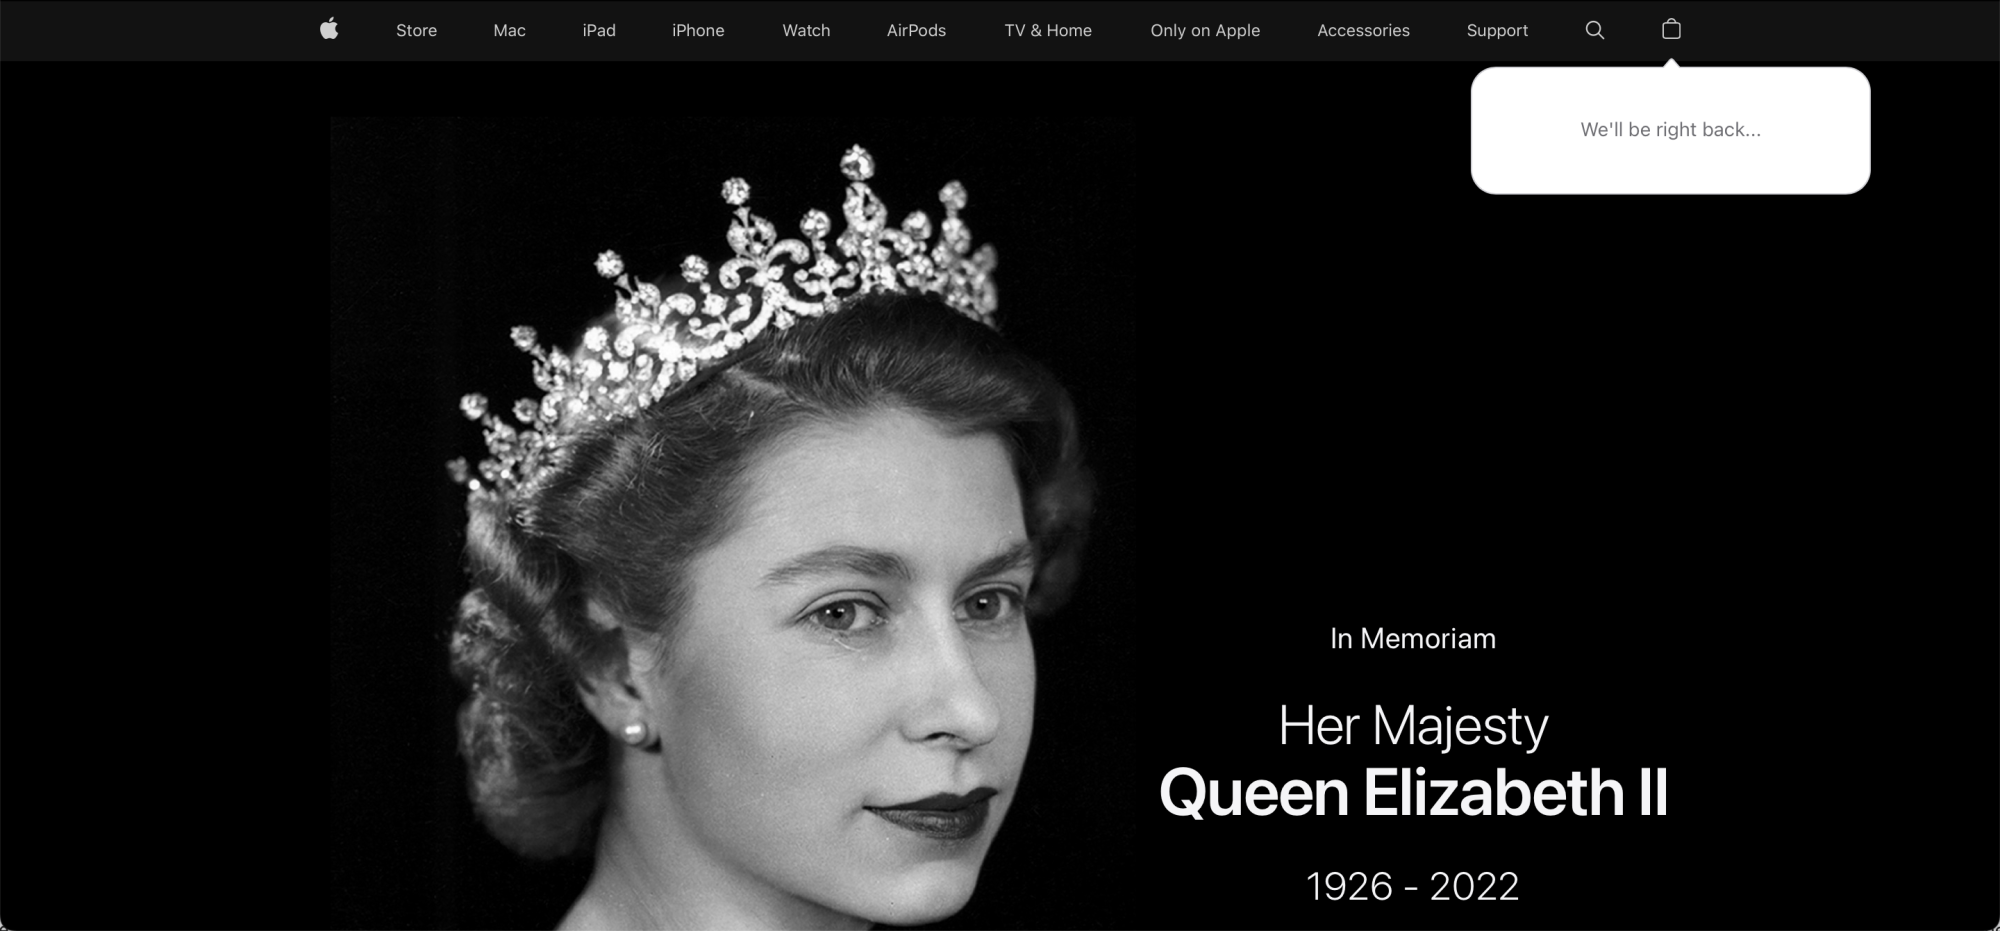Open the Support link
The height and width of the screenshot is (931, 2000).
[x=1497, y=30]
